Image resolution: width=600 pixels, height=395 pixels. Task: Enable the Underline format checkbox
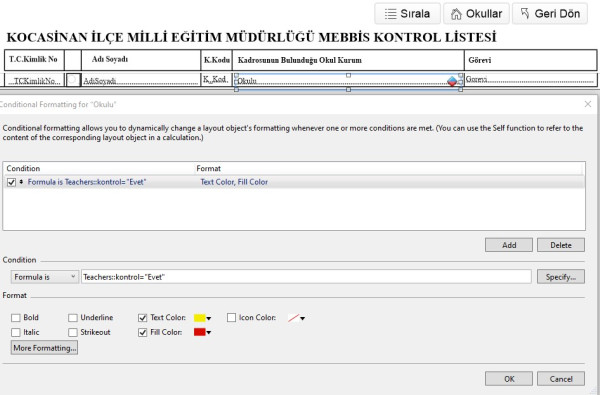pyautogui.click(x=73, y=318)
